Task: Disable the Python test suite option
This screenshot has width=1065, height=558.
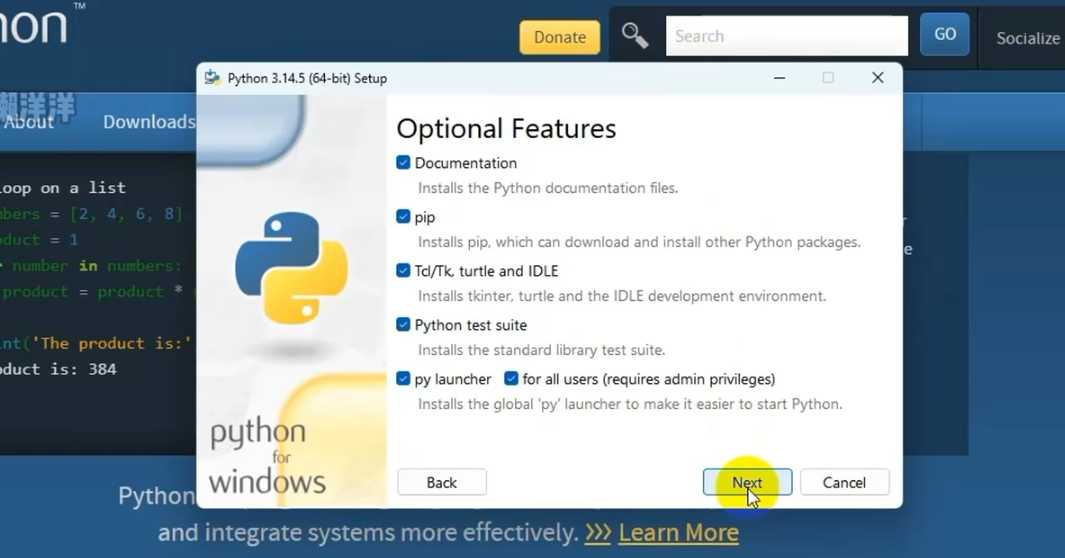Action: pyautogui.click(x=403, y=324)
